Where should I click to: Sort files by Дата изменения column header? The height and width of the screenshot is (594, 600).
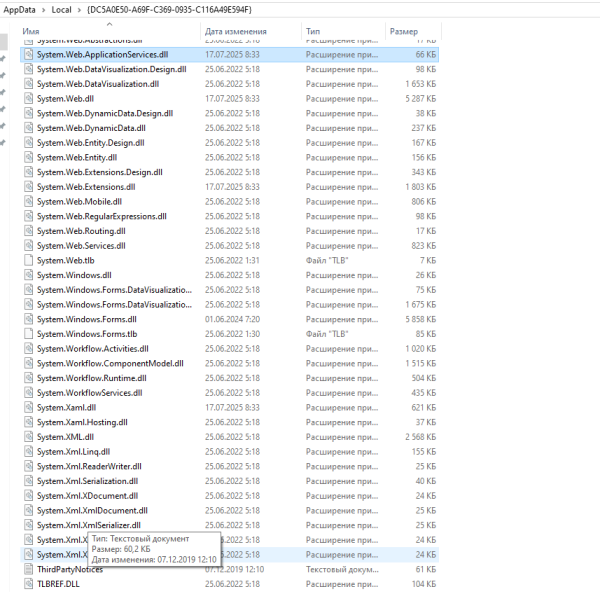coord(236,31)
